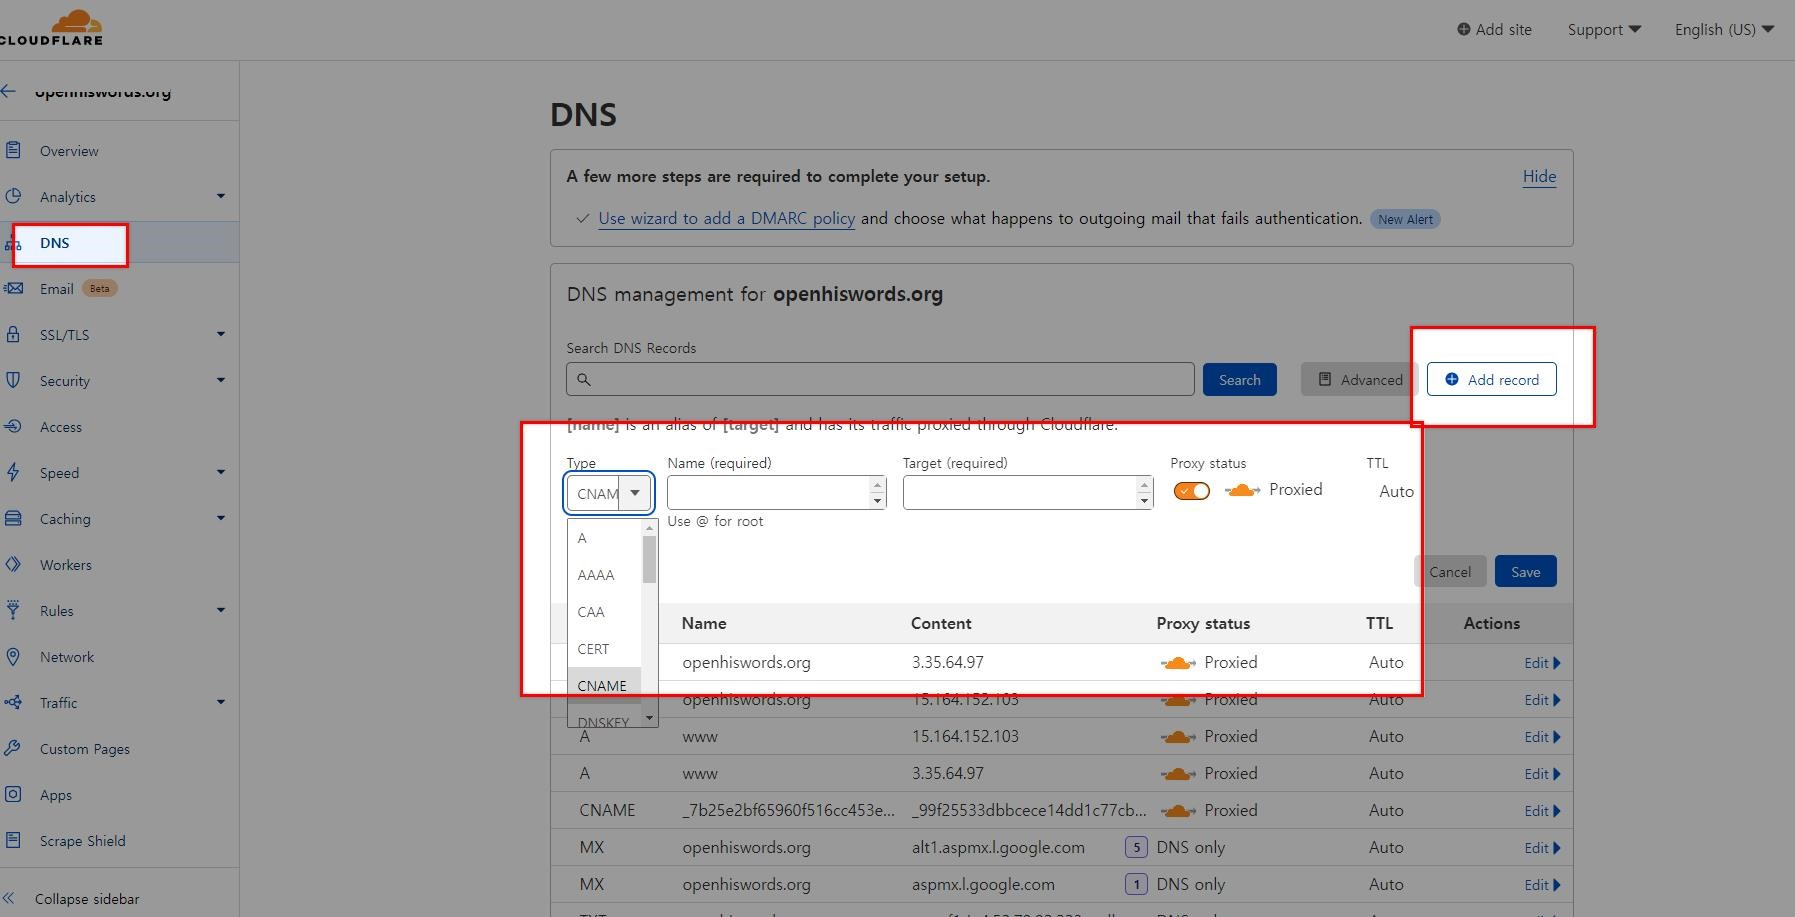Click Edit for the 3.35.64.97 openhiswords.org row

tap(1542, 663)
